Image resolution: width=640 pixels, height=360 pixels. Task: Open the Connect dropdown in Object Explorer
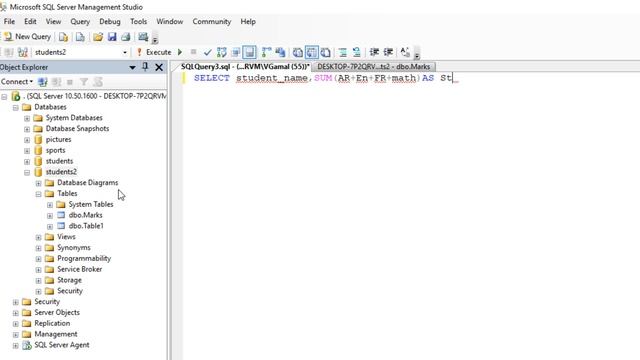point(17,82)
